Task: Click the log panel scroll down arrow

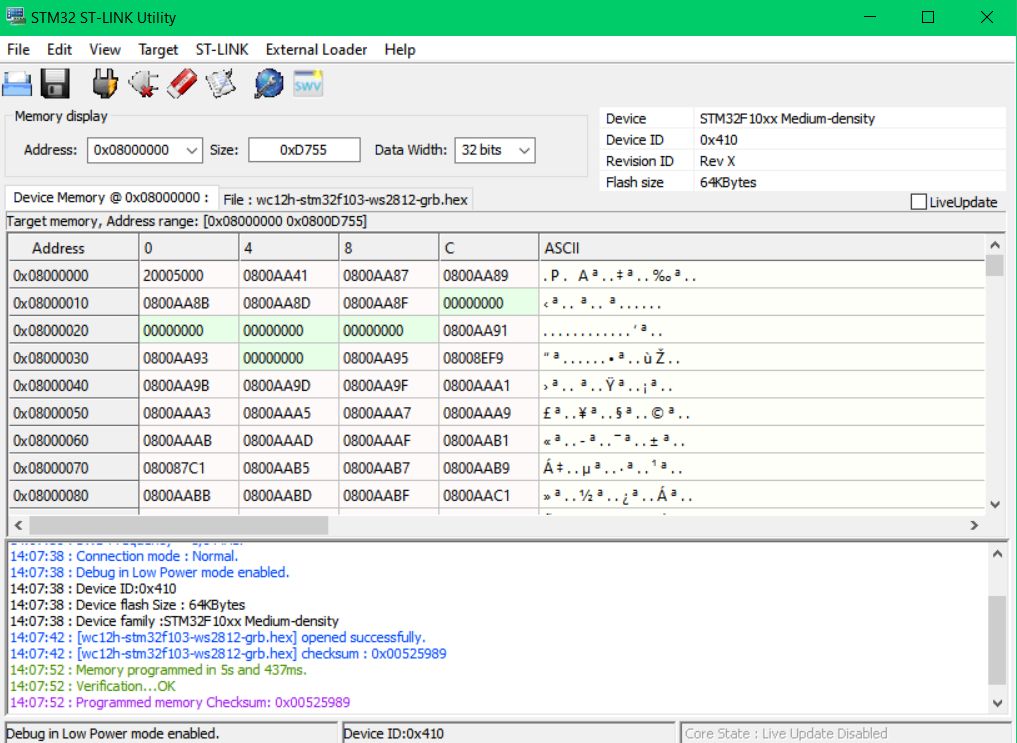Action: 995,704
